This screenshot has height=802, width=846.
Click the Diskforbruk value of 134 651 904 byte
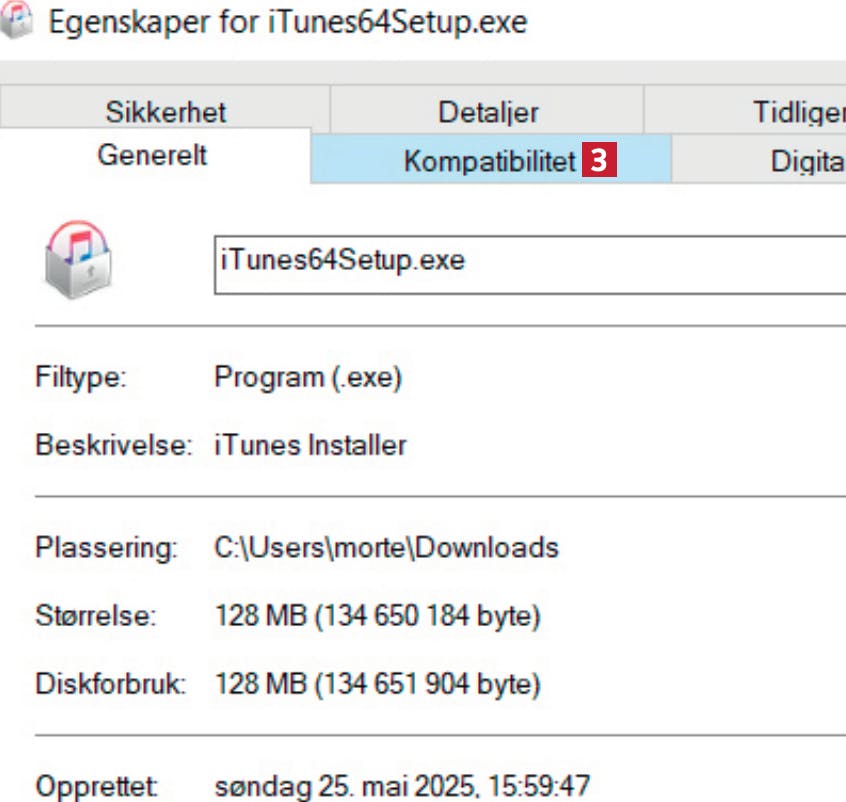(378, 685)
